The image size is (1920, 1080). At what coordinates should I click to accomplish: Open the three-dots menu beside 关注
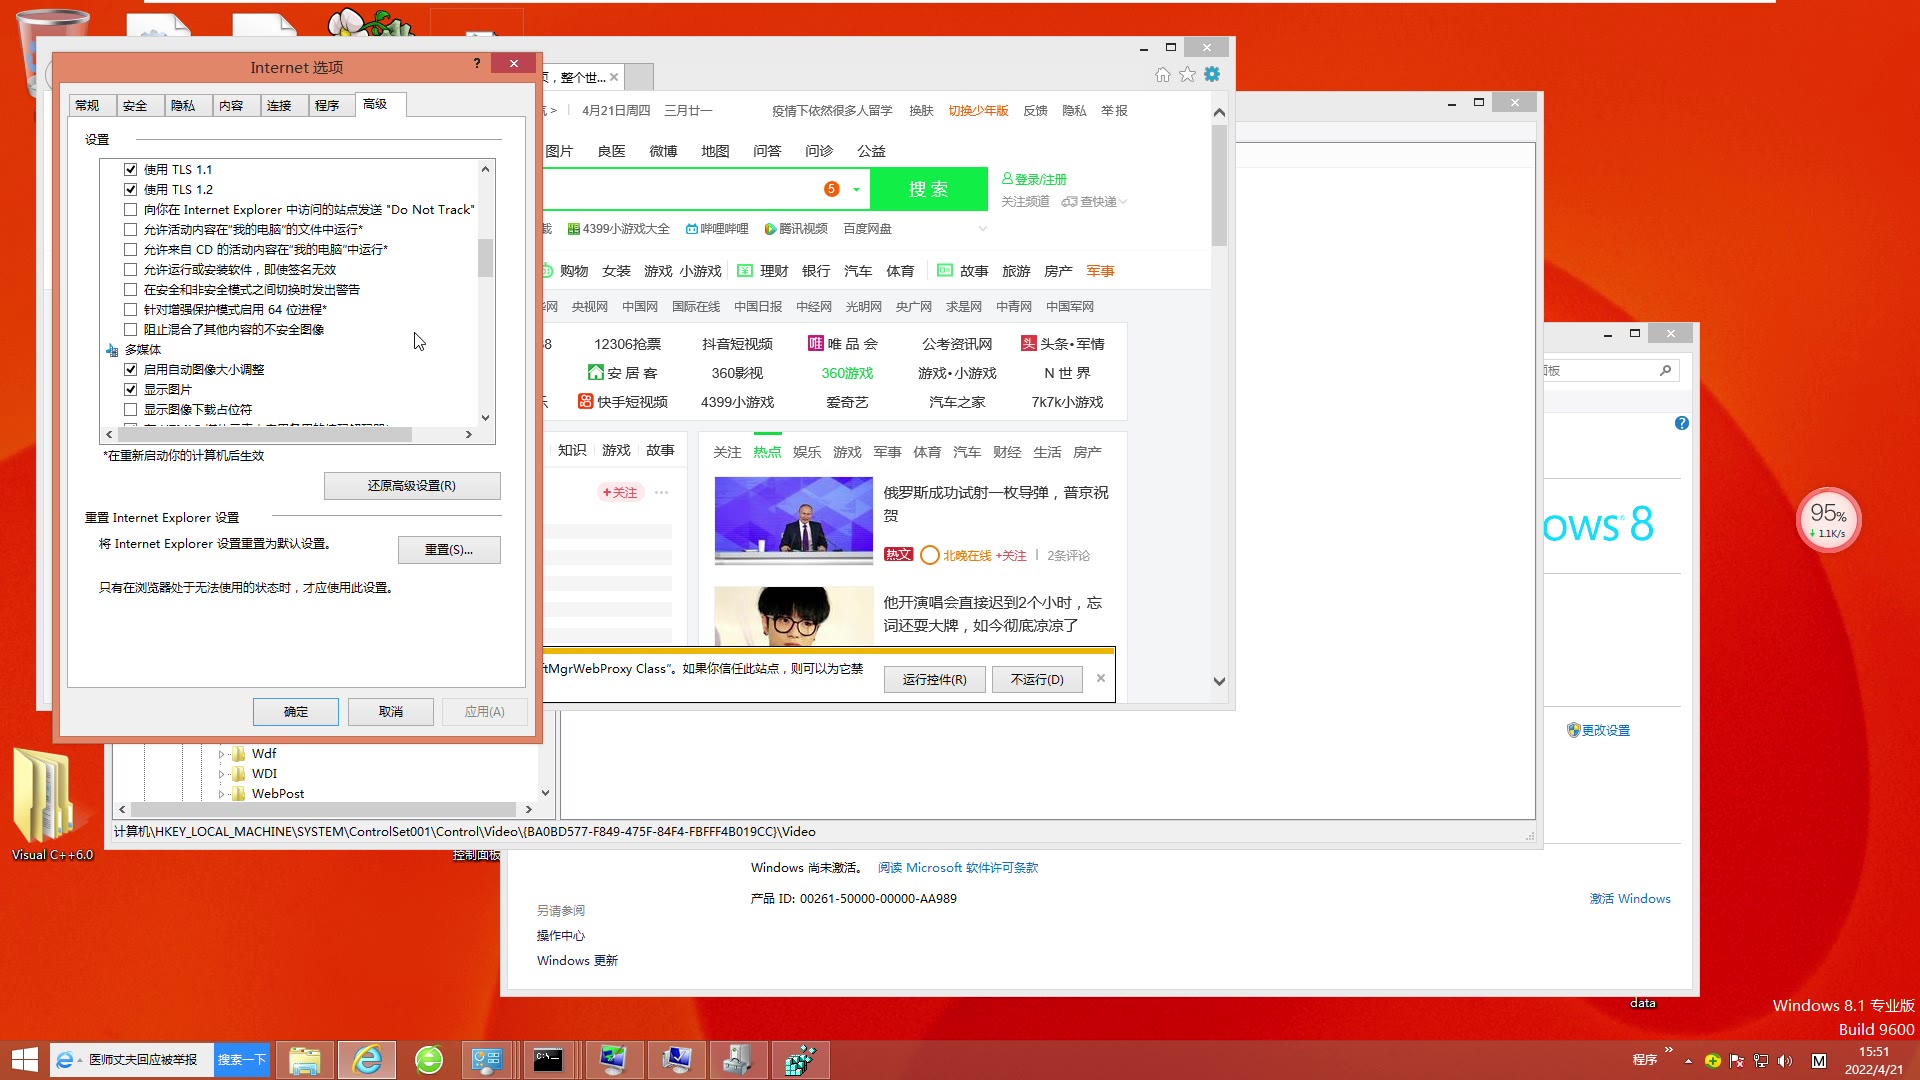click(661, 492)
